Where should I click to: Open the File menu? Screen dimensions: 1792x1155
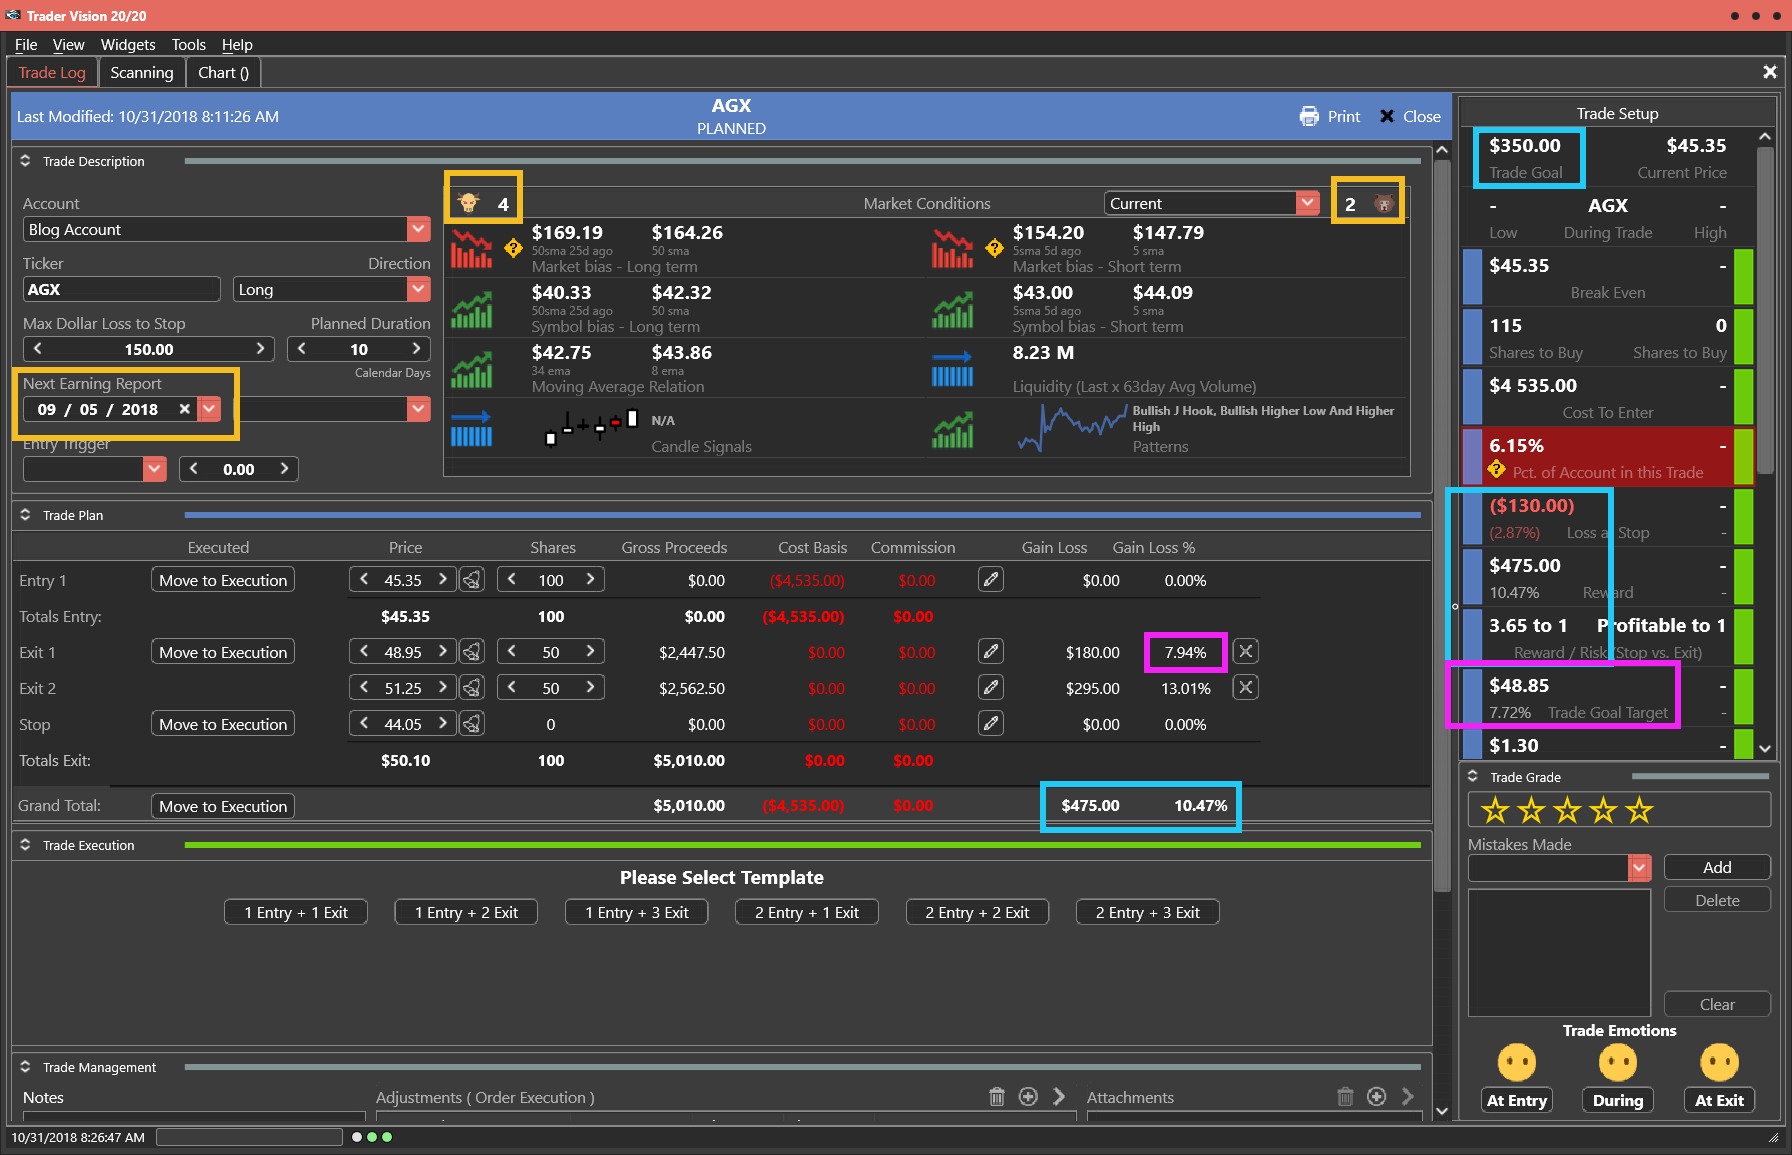pyautogui.click(x=26, y=44)
